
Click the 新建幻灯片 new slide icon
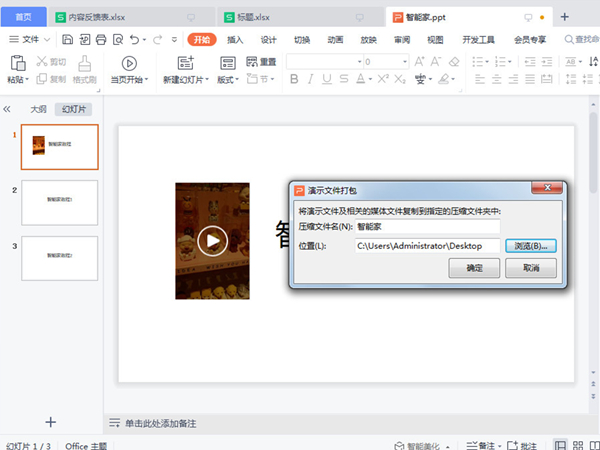click(184, 62)
